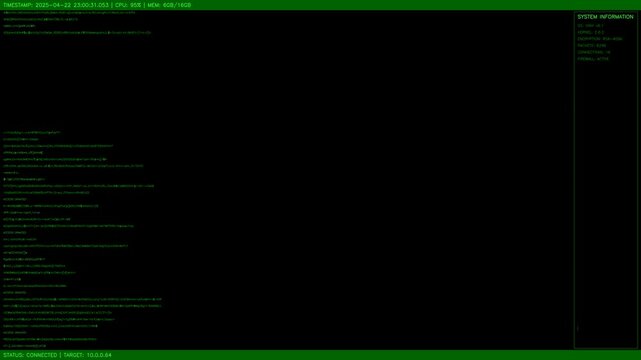Screen dimensions: 641x360
Task: Click the TIMESTAMP 2025-04-22 readout
Action: (x=56, y=5)
